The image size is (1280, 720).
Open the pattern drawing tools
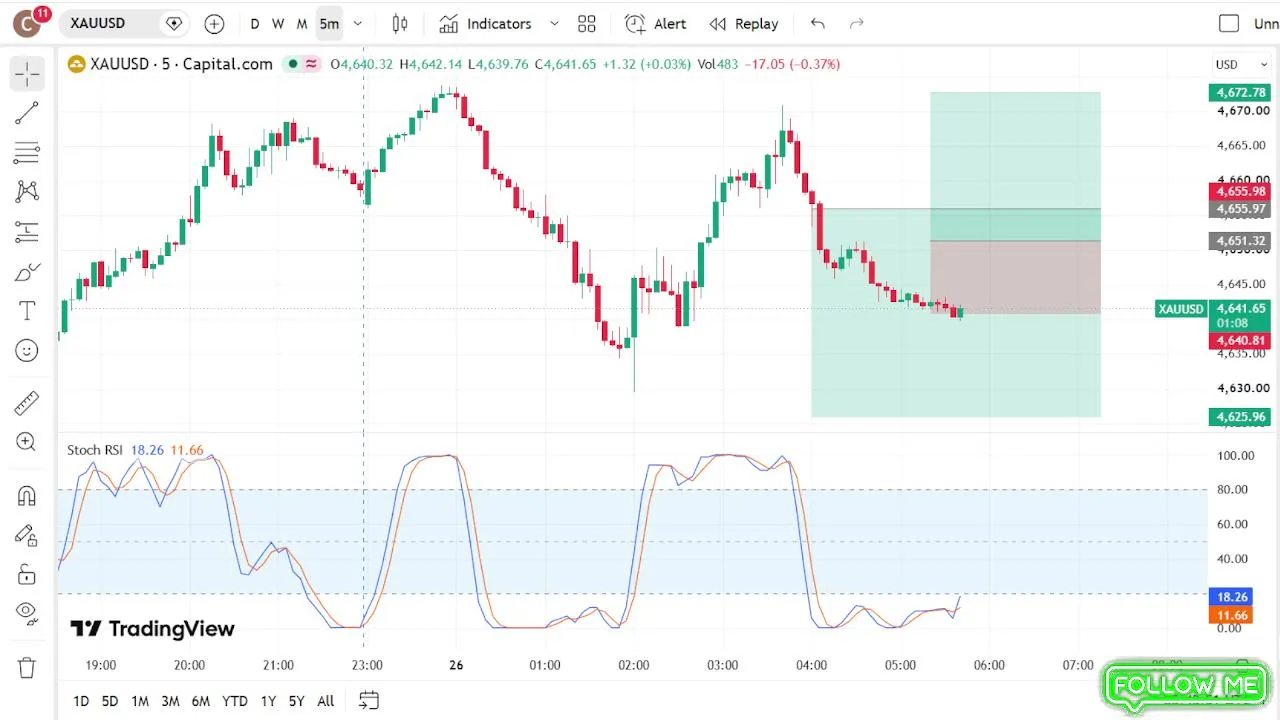[27, 192]
